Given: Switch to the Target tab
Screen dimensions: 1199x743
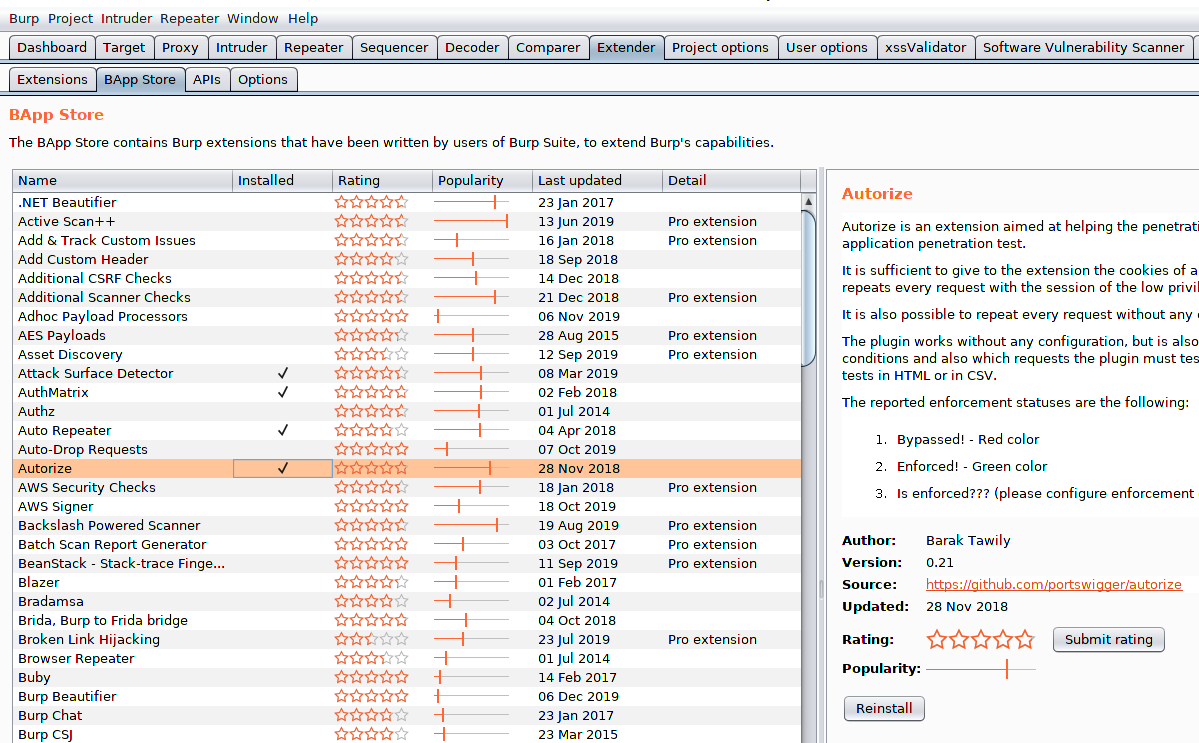Looking at the screenshot, I should [x=124, y=47].
